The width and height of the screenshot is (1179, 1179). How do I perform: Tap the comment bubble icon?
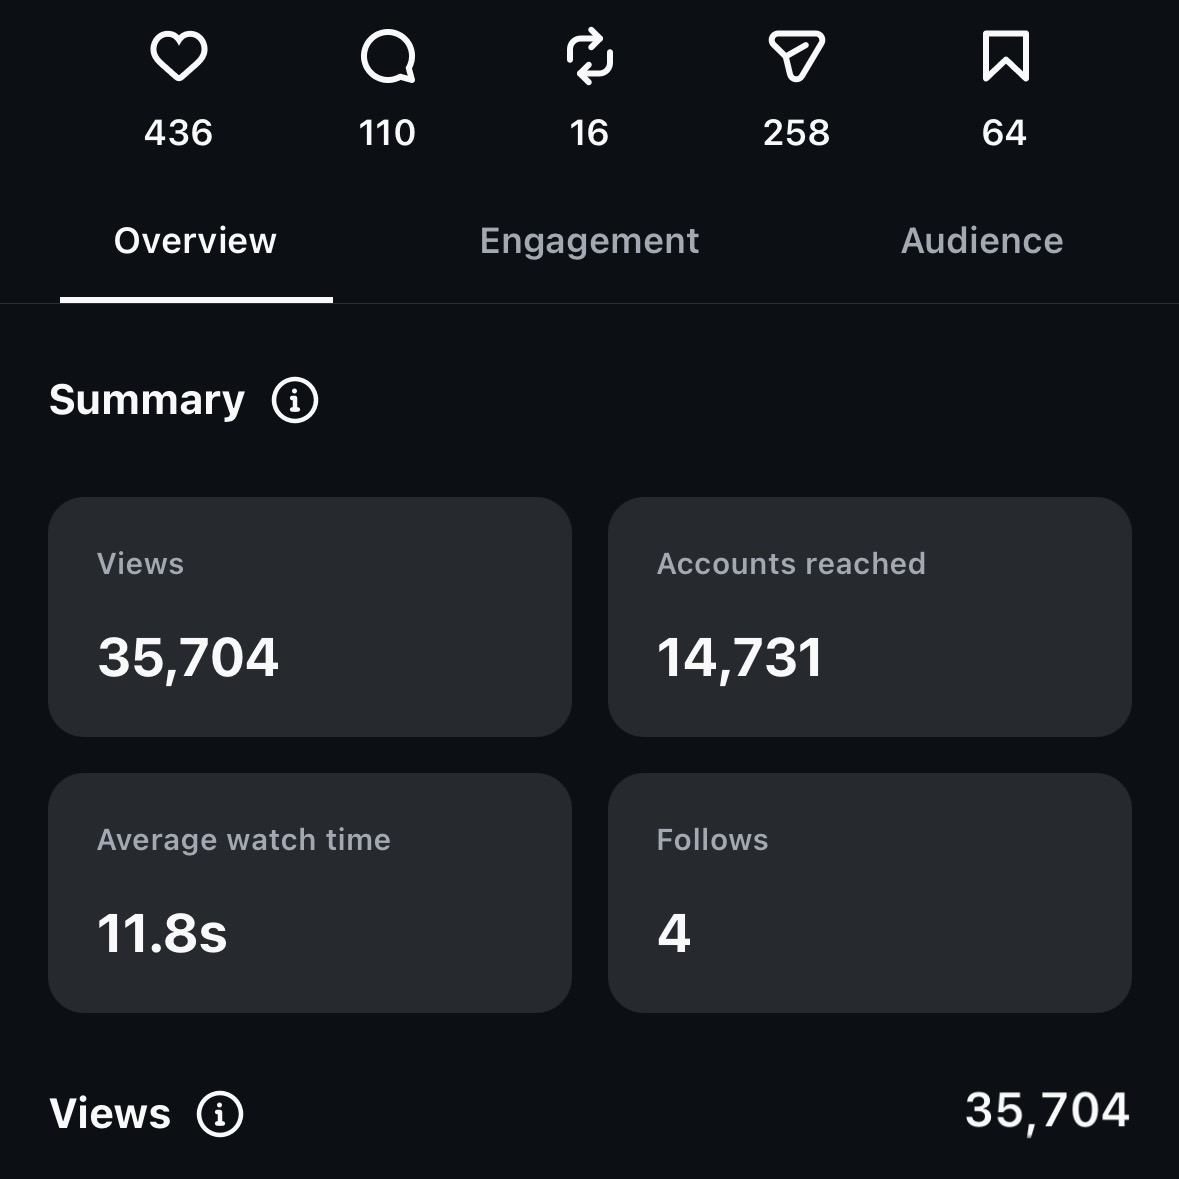click(x=388, y=56)
